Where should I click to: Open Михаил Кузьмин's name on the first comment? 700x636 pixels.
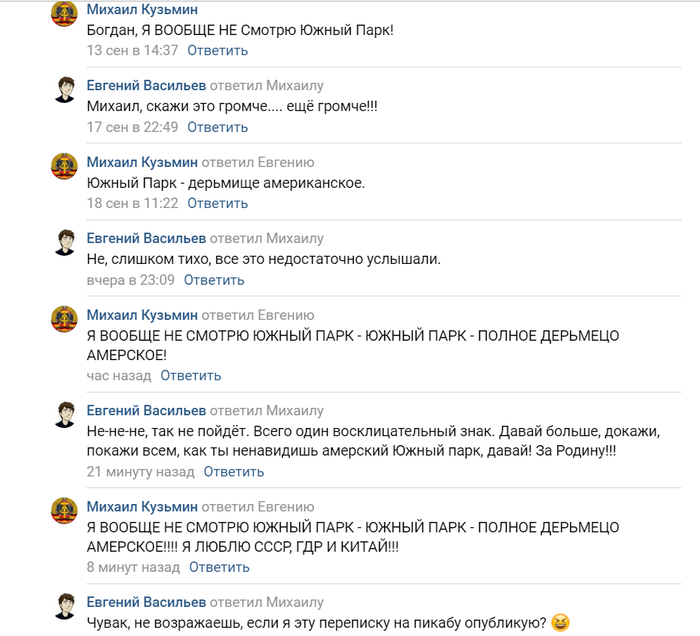(x=141, y=9)
